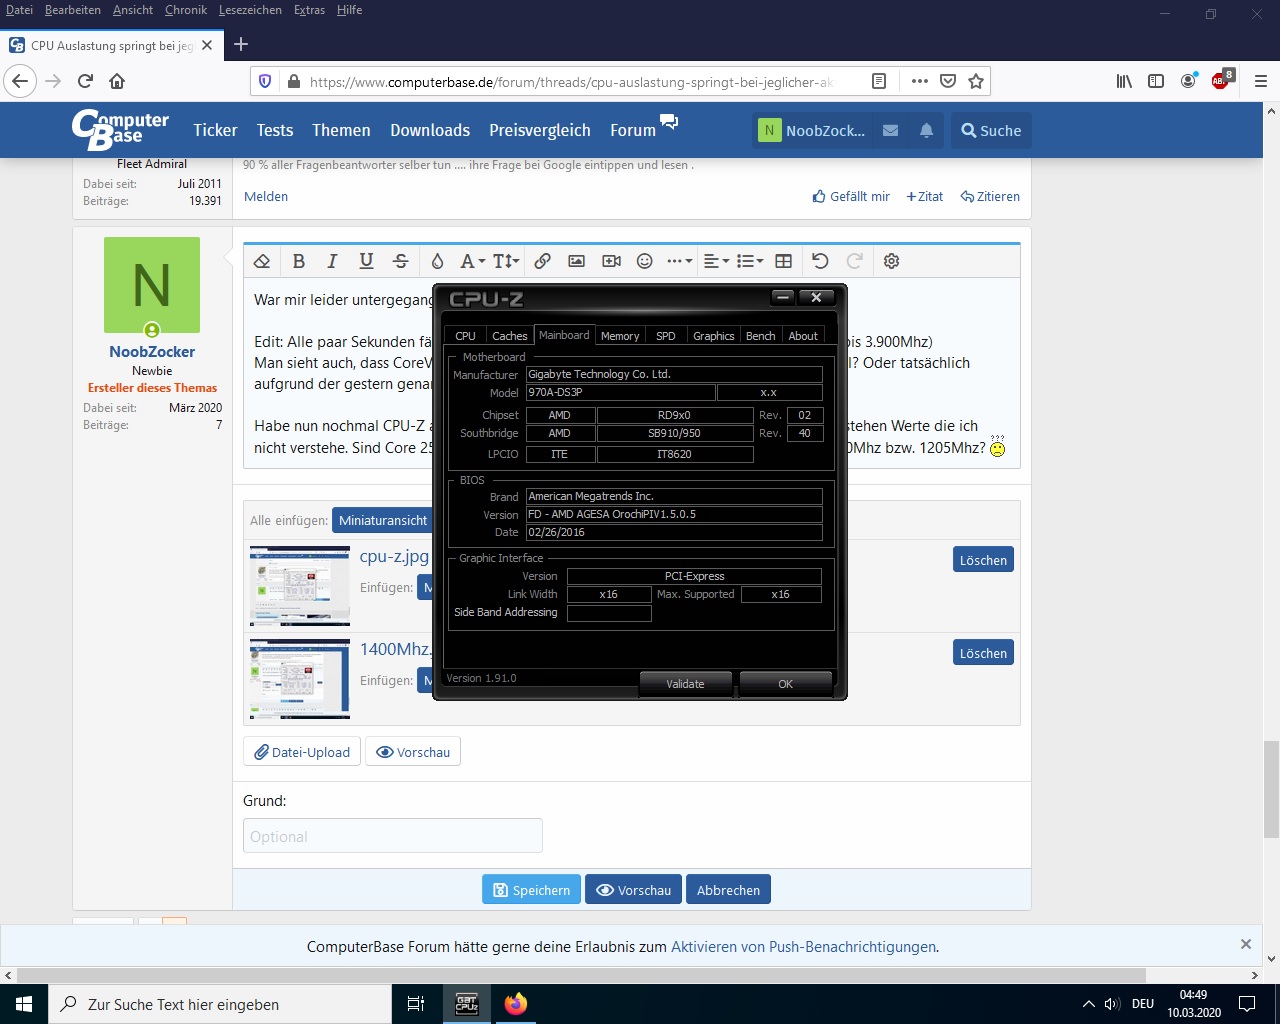Open the Windows Start menu
This screenshot has height=1024, width=1280.
tap(24, 1004)
